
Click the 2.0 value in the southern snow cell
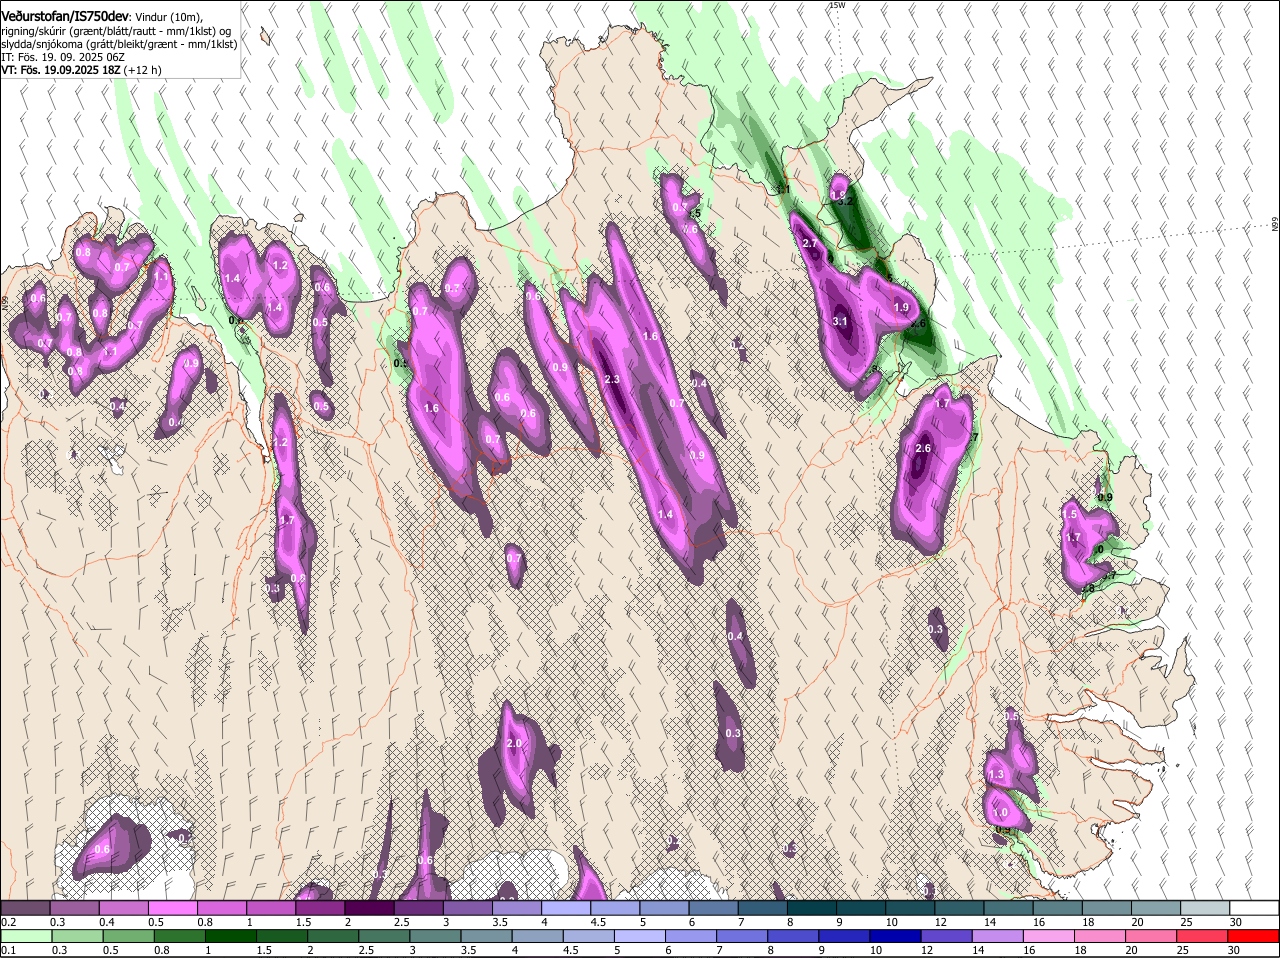coord(515,744)
